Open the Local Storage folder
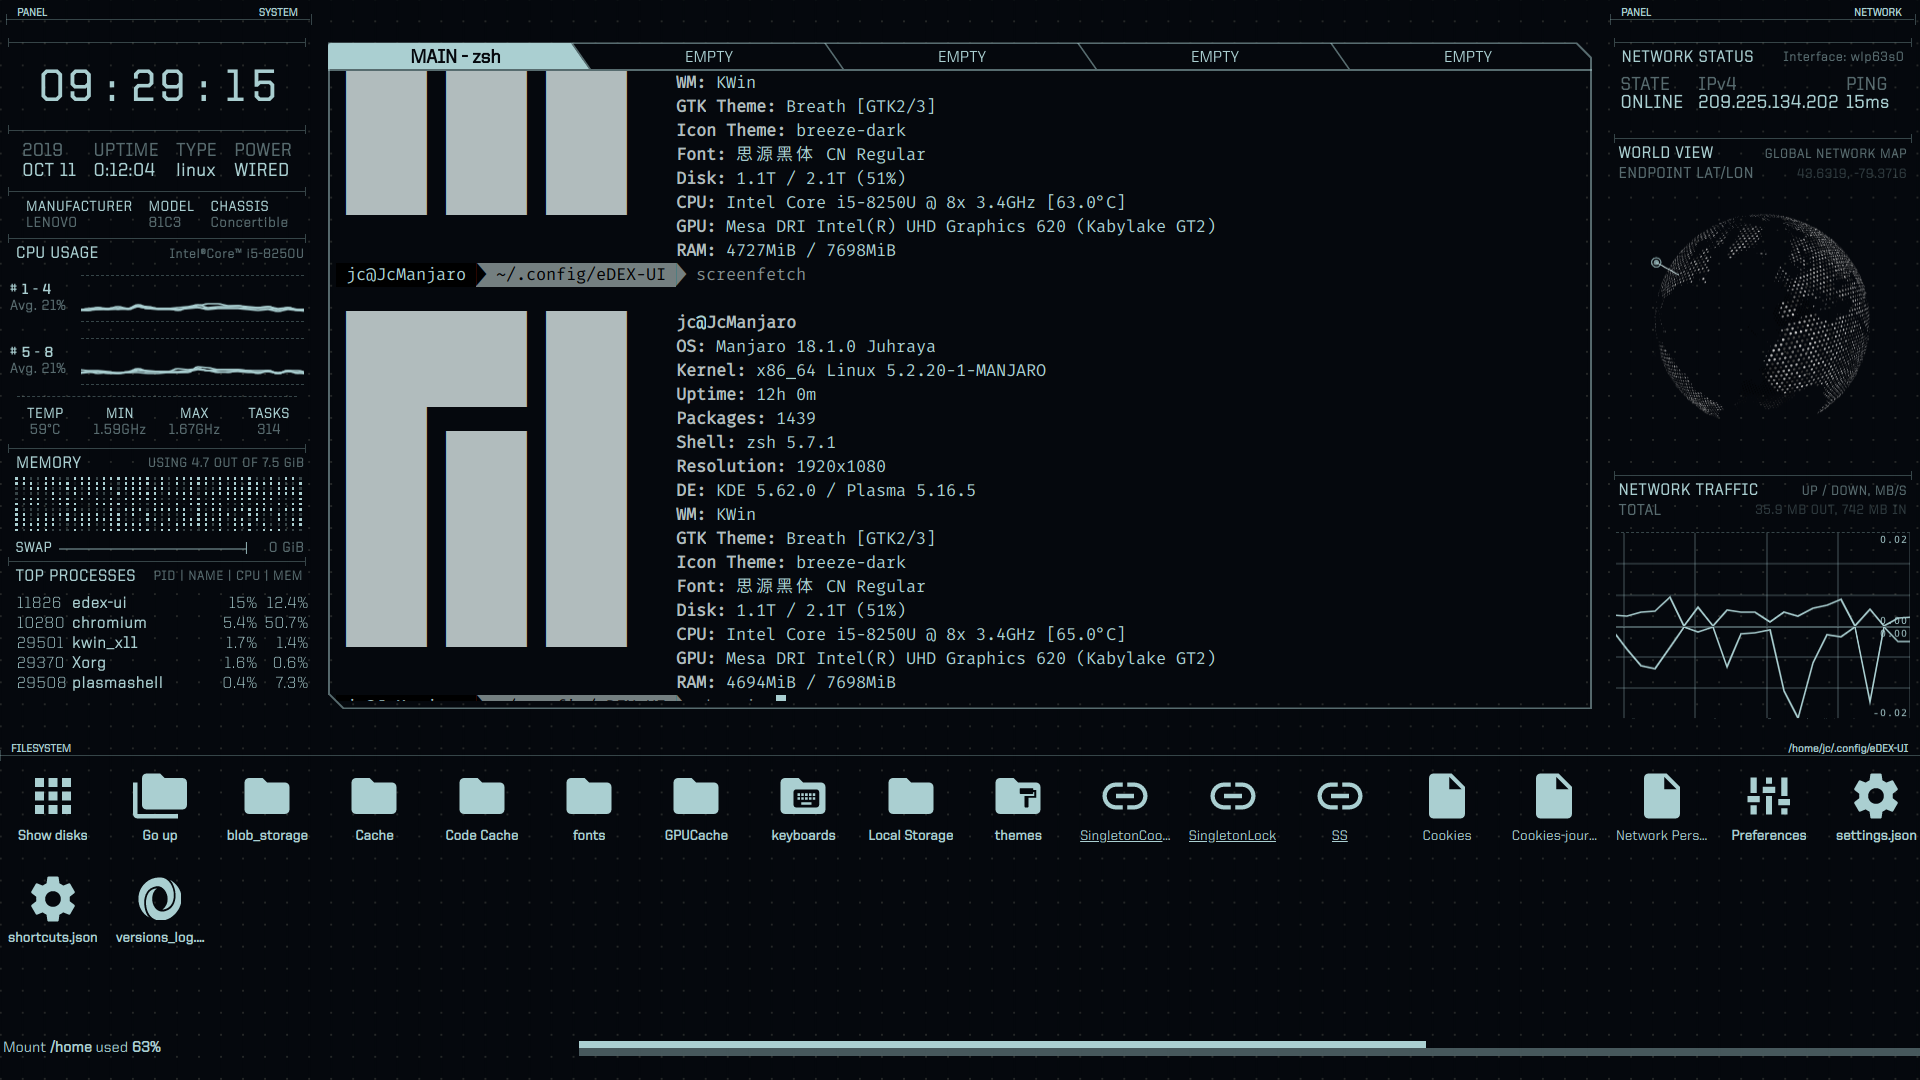The height and width of the screenshot is (1080, 1920). [x=911, y=796]
